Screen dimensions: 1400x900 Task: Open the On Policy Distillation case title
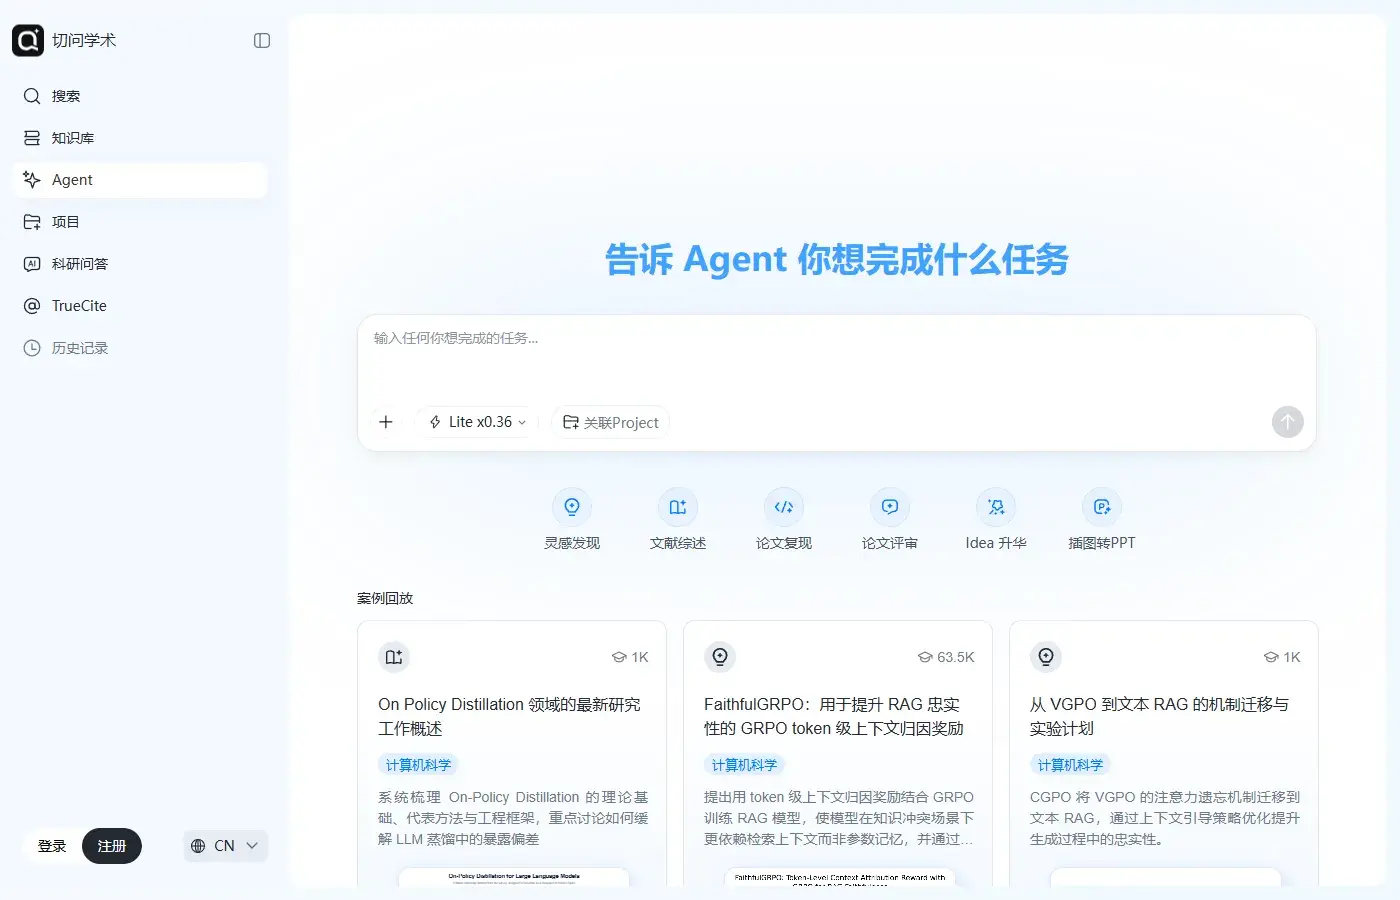[510, 717]
